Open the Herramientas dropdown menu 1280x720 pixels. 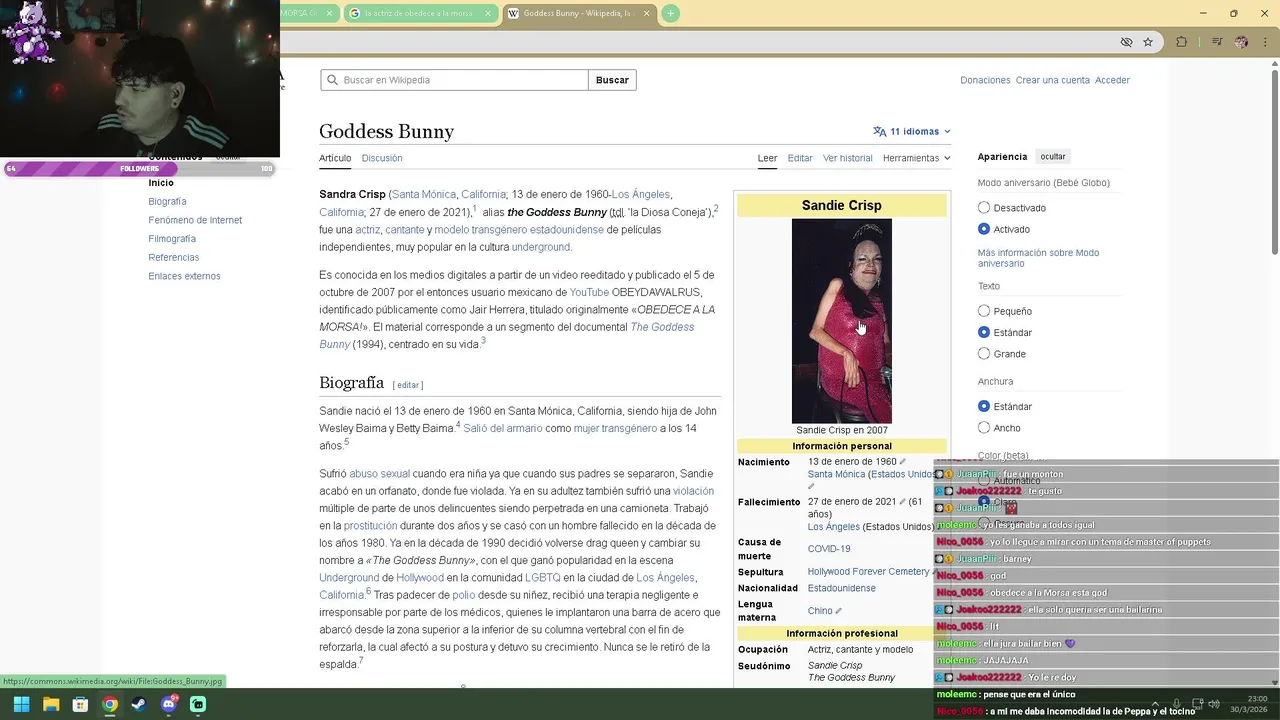917,158
